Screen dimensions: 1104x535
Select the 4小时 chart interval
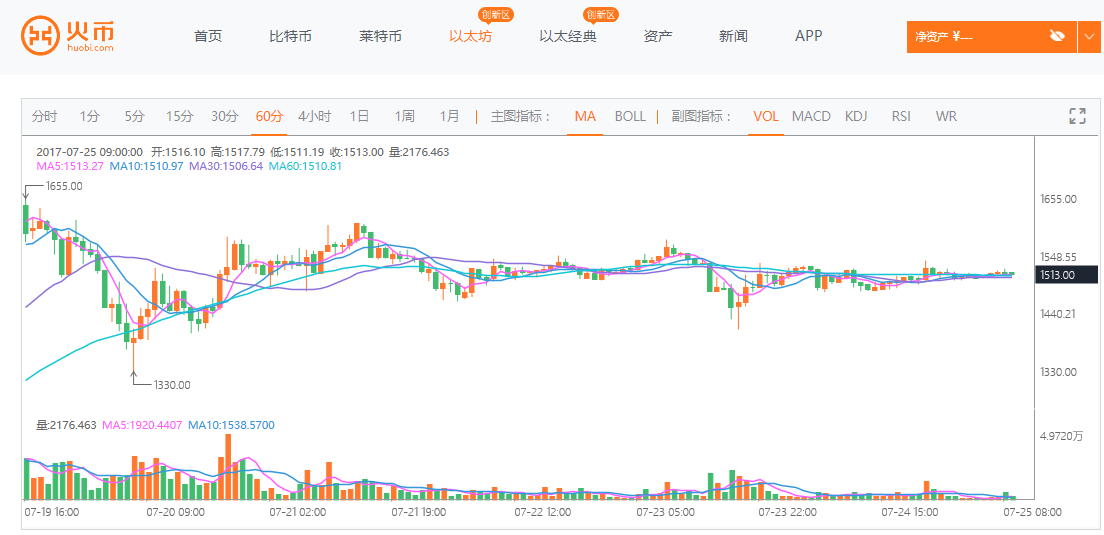tap(314, 116)
